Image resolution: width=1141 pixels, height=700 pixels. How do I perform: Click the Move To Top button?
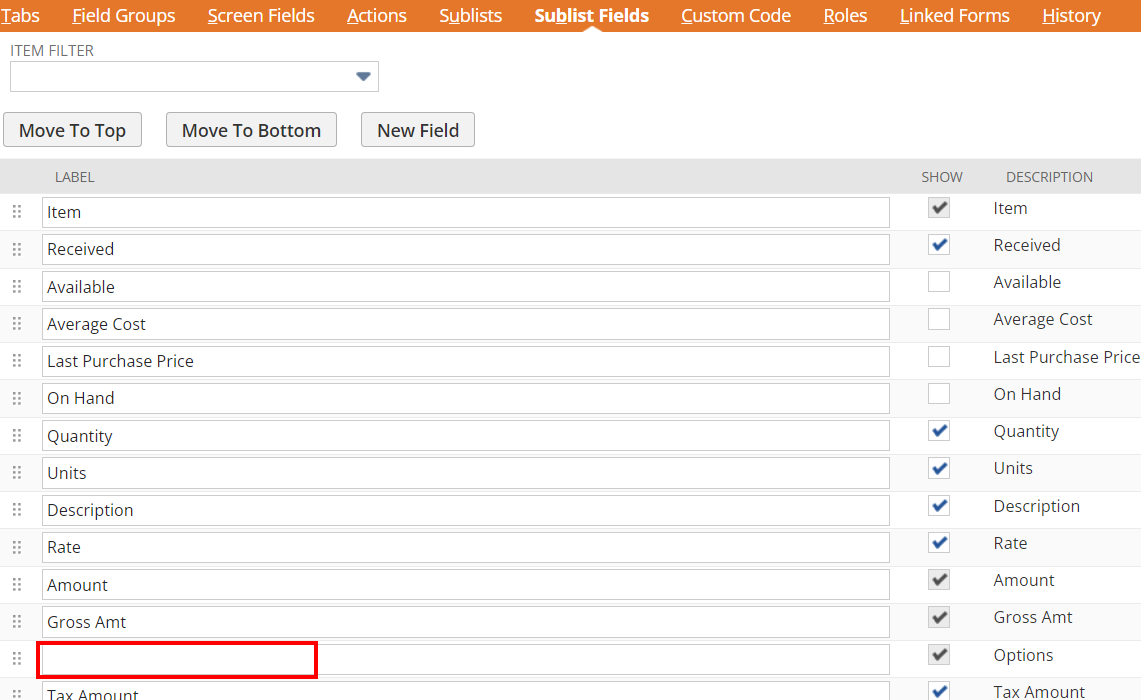point(72,130)
